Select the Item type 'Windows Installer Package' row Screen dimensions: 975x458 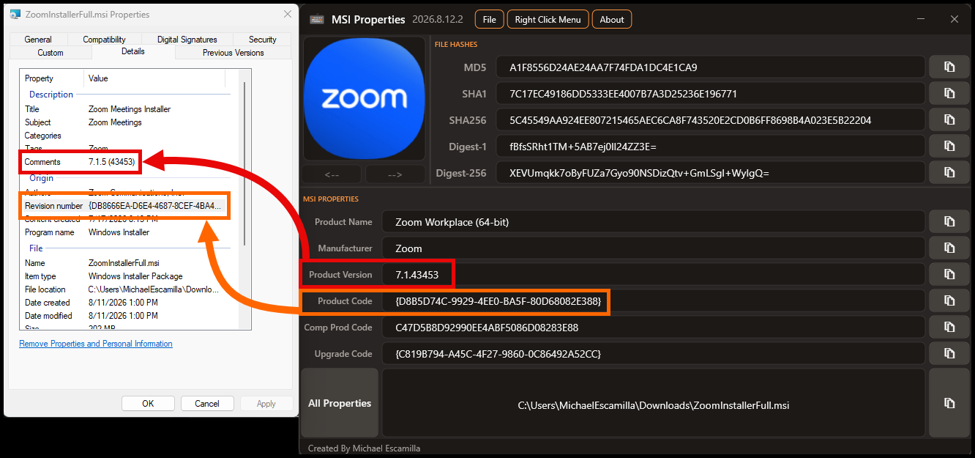(127, 276)
